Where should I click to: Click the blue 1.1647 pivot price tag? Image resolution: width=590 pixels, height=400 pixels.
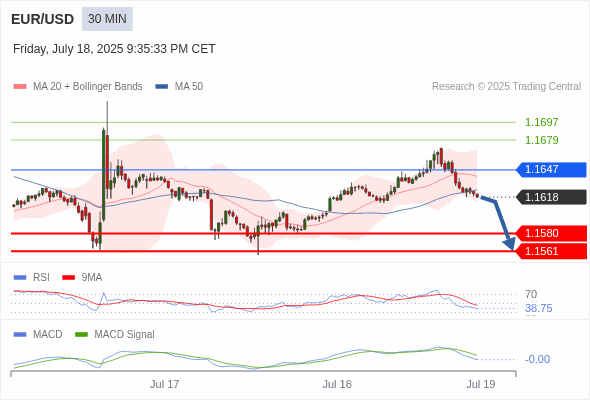point(551,170)
